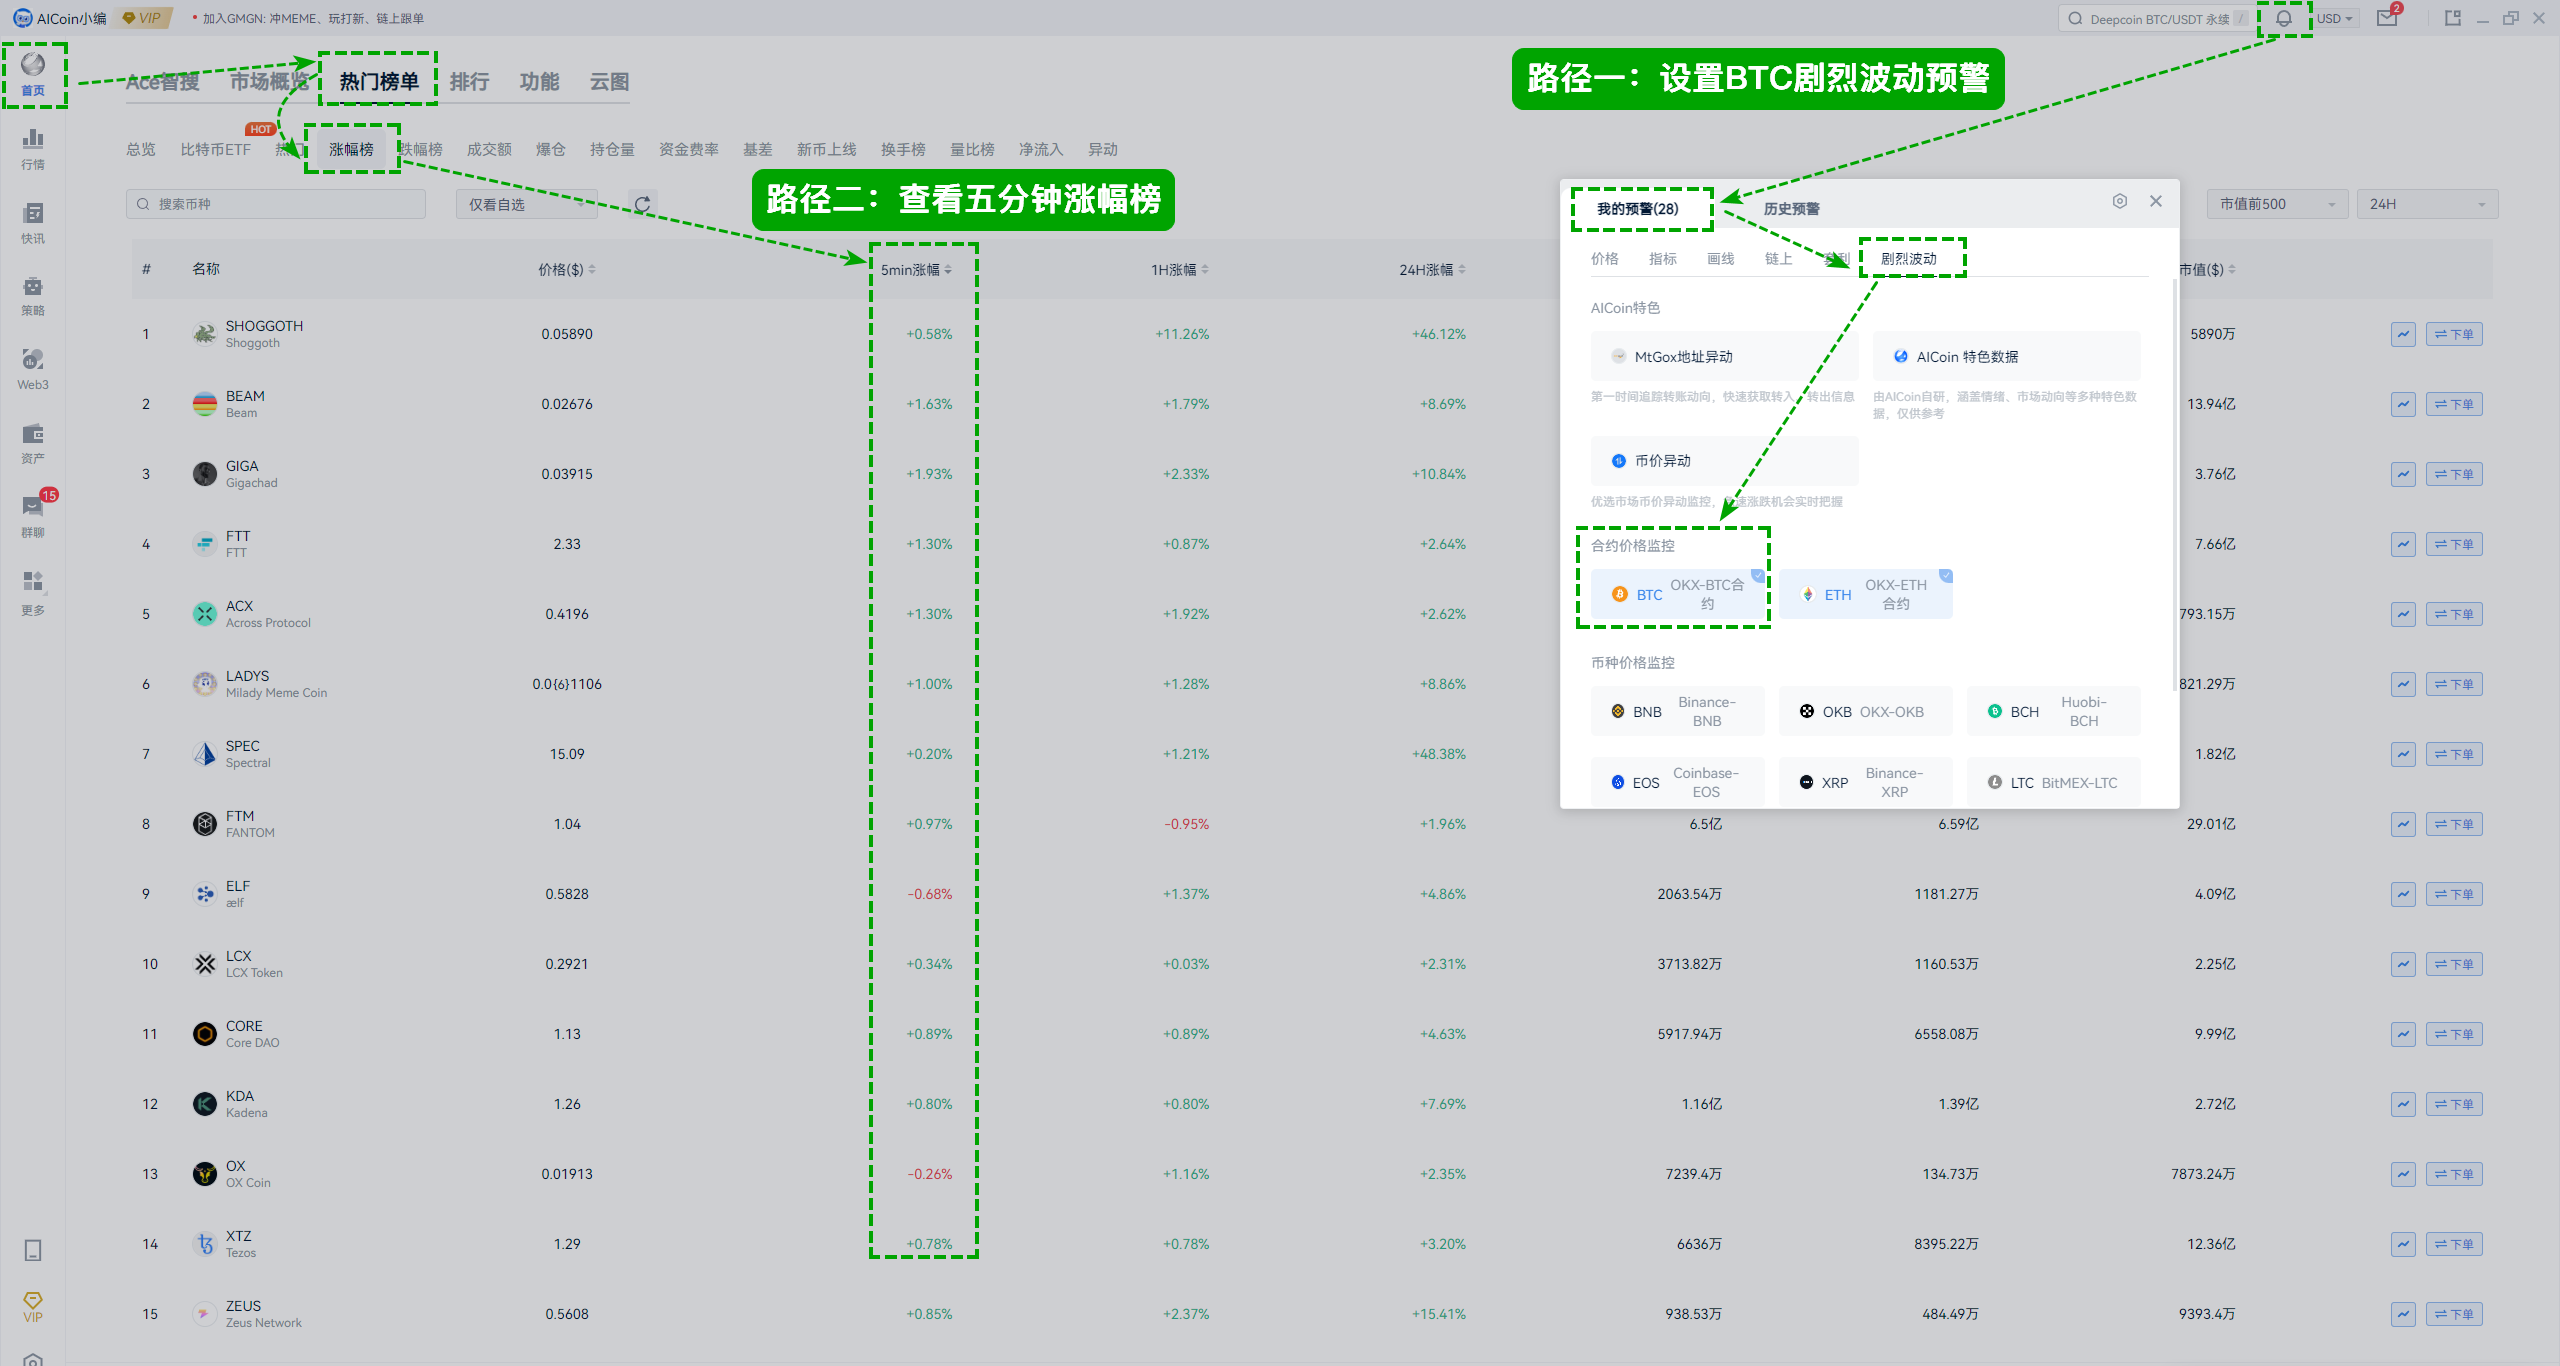Open chart icon for SHOGGOTH row
The image size is (2560, 1366).
tap(2404, 334)
